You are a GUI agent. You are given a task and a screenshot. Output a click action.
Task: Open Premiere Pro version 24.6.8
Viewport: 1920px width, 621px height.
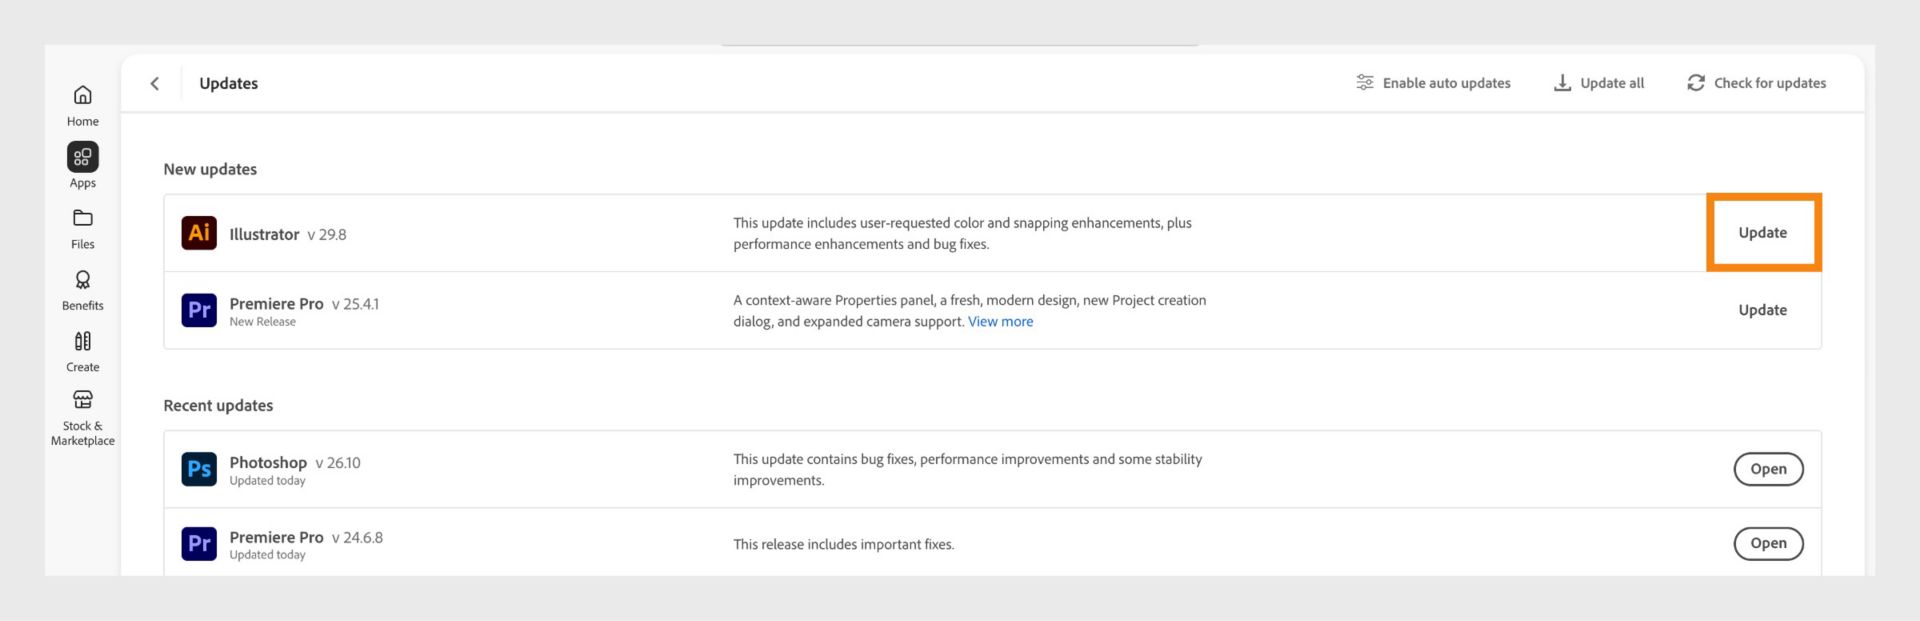coord(1768,543)
